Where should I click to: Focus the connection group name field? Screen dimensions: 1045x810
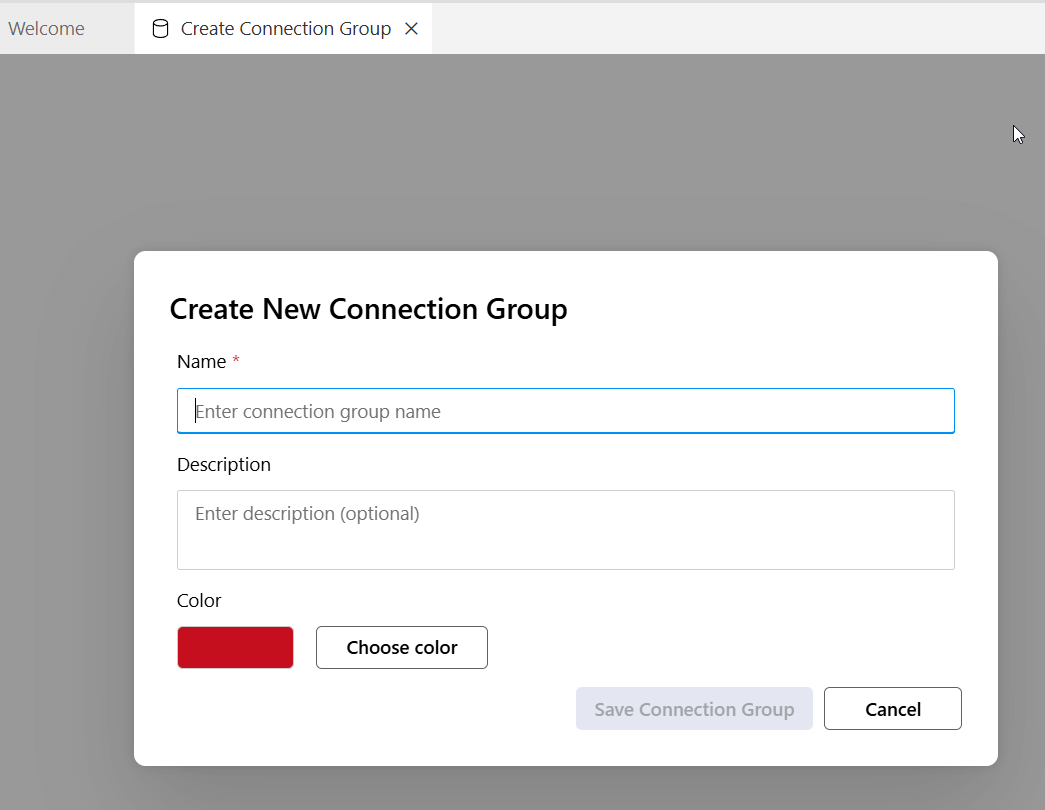[x=565, y=411]
